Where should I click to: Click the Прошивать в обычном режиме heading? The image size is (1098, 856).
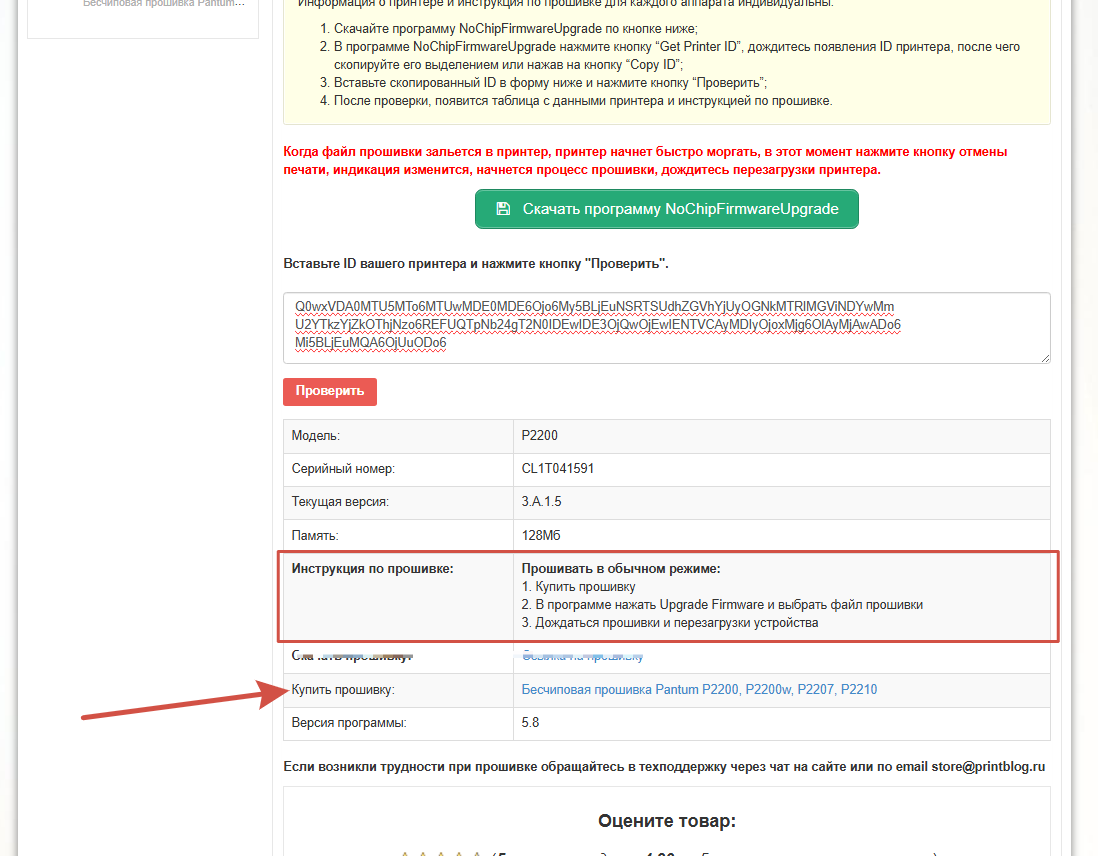pyautogui.click(x=621, y=569)
